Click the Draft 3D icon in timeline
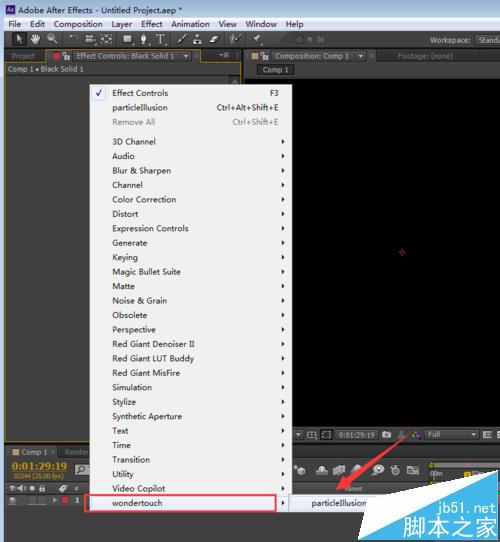This screenshot has width=500, height=542. [300, 470]
